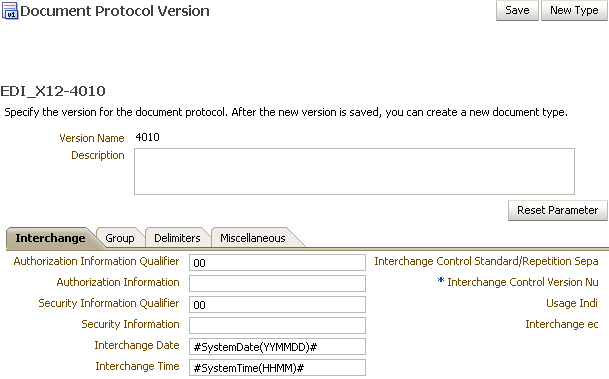Image resolution: width=609 pixels, height=379 pixels.
Task: Select the Security Information Qualifier field
Action: (277, 304)
